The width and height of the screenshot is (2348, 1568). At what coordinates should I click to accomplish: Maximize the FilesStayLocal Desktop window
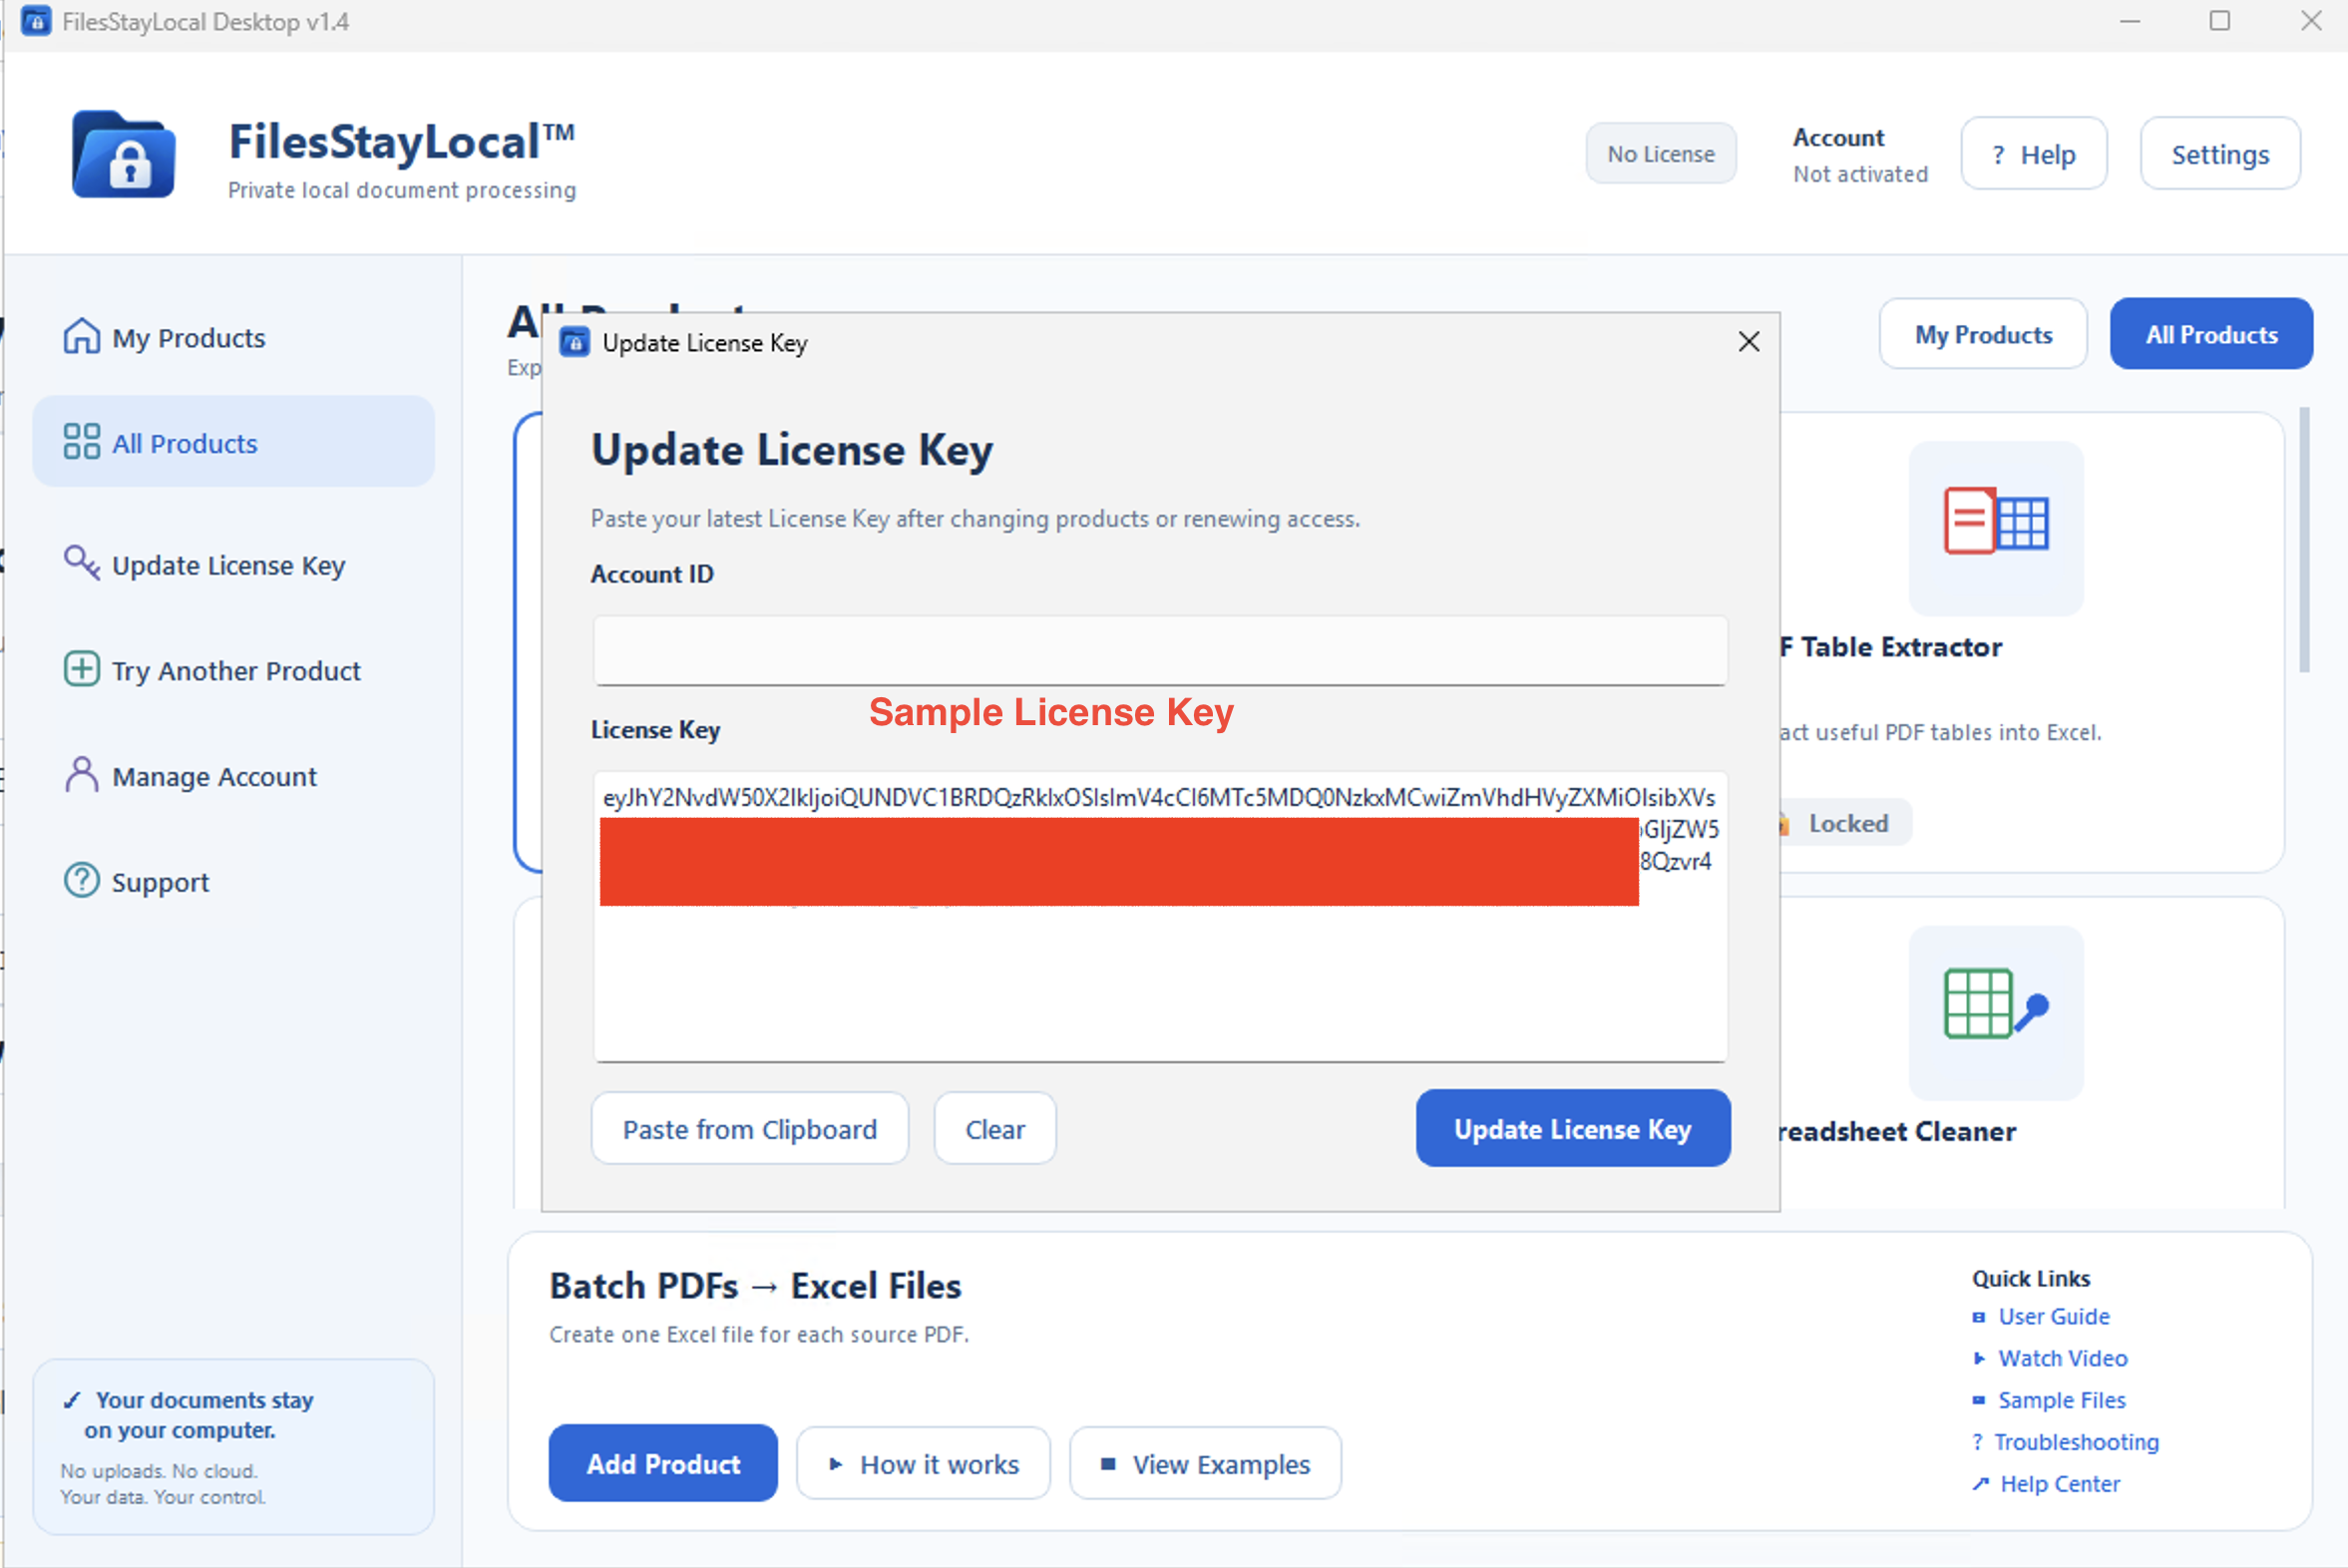coord(2220,21)
